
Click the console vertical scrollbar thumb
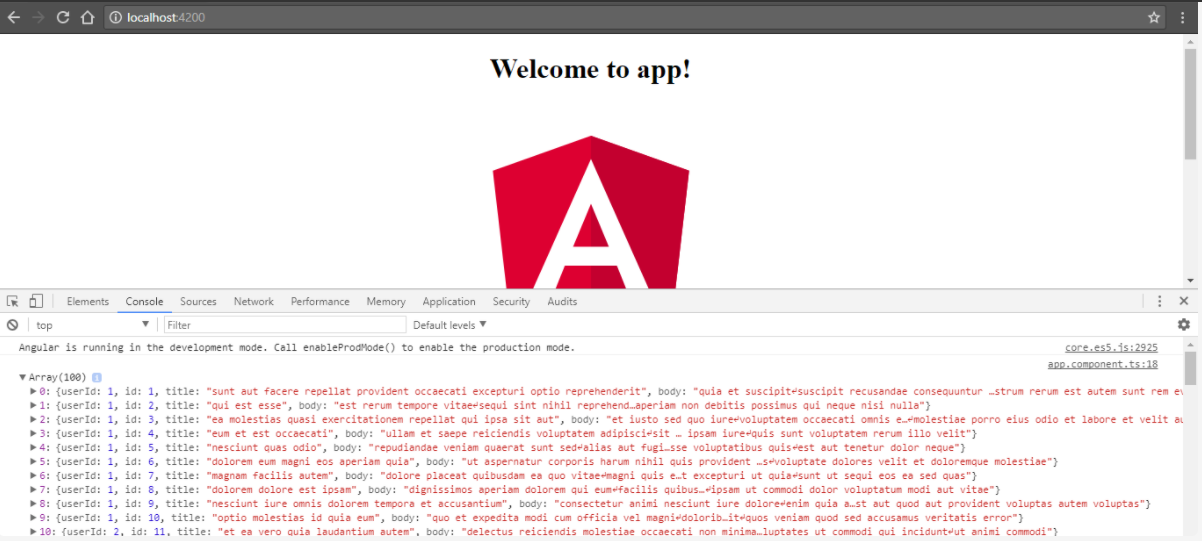[1190, 368]
